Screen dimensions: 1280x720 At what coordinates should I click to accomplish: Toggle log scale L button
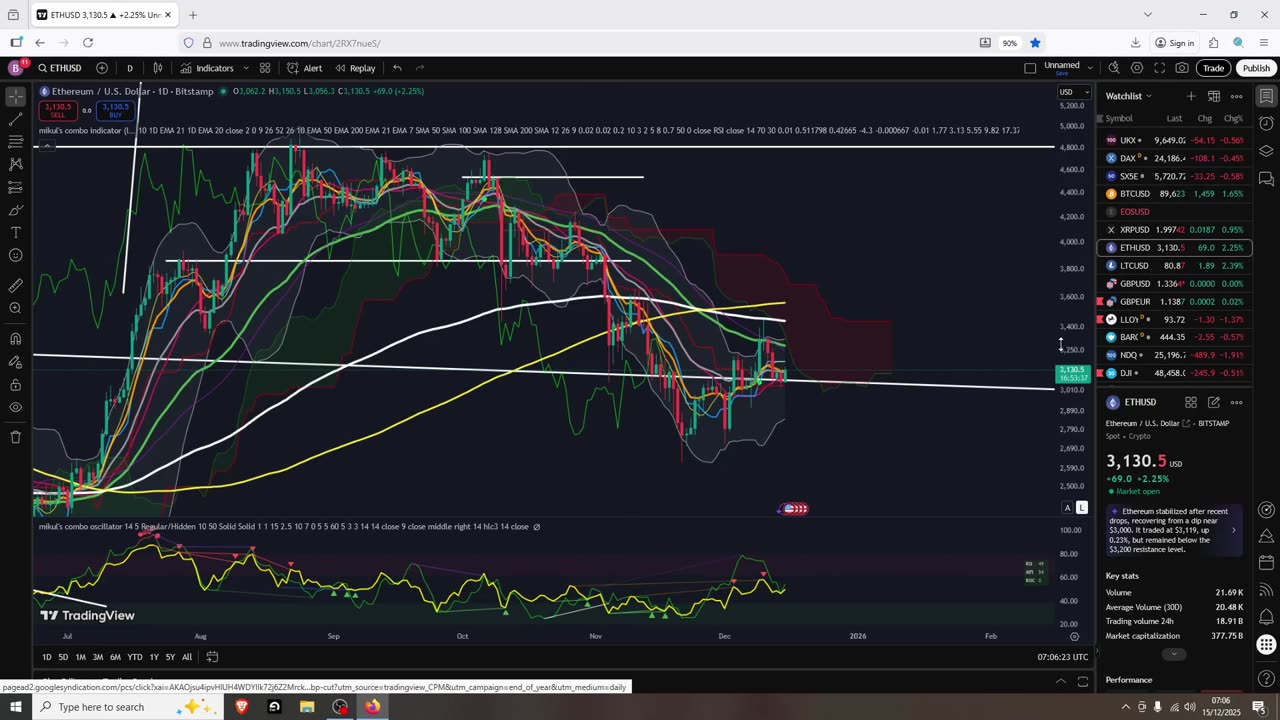[1081, 508]
